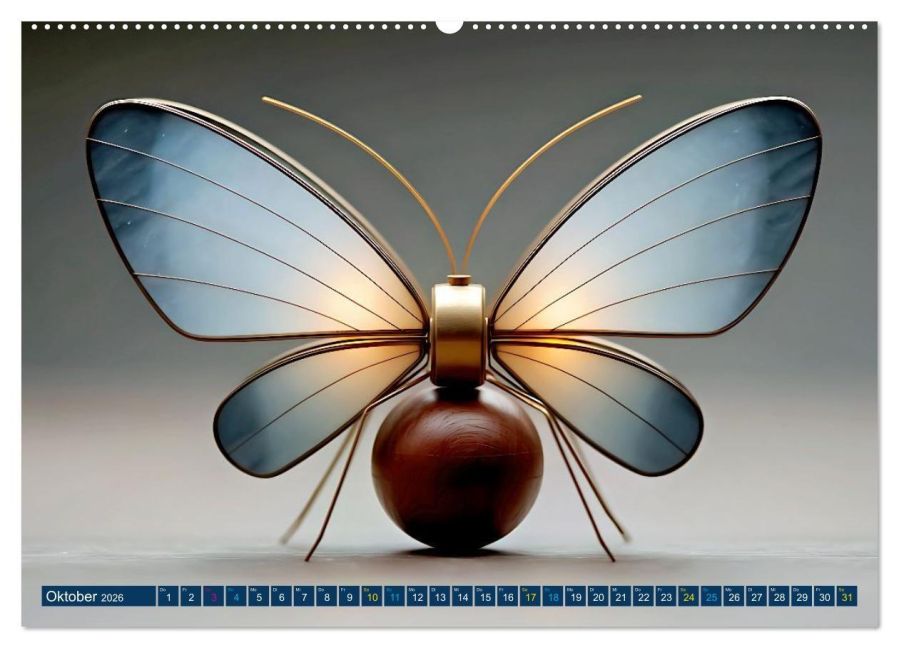The width and height of the screenshot is (899, 648).
Task: Click day 11 in blue
Action: pos(394,596)
